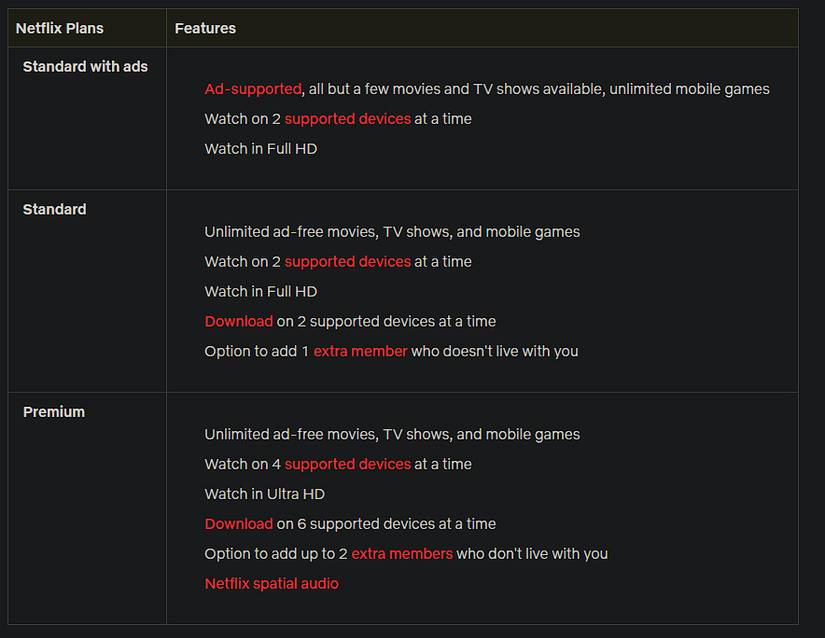Image resolution: width=825 pixels, height=638 pixels.
Task: Click the Netflix Plans column header
Action: pos(60,28)
